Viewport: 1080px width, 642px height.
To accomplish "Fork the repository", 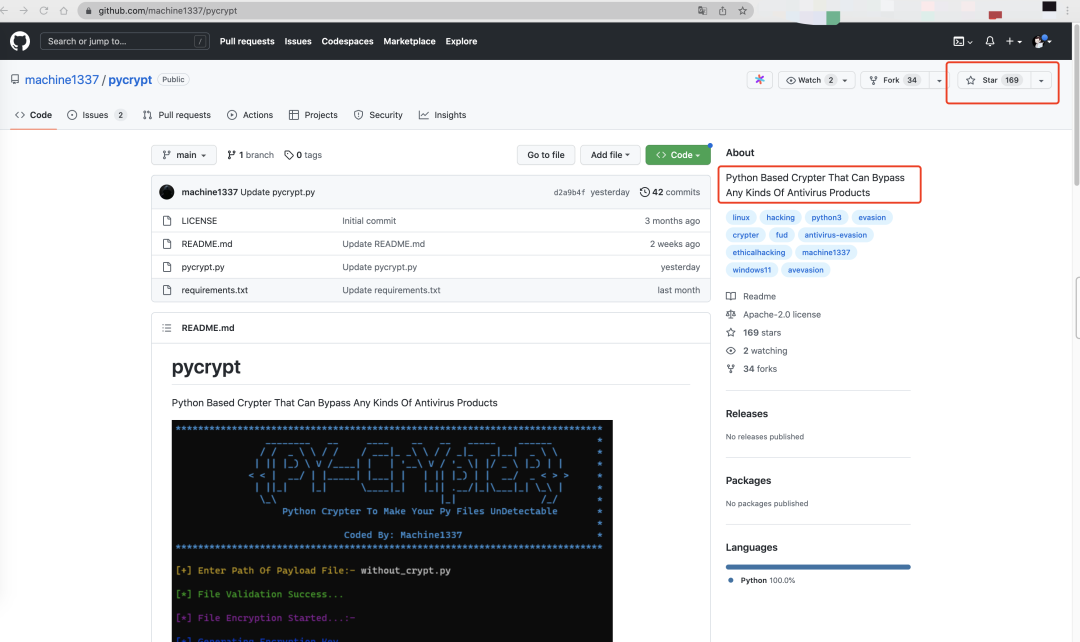I will [x=895, y=80].
